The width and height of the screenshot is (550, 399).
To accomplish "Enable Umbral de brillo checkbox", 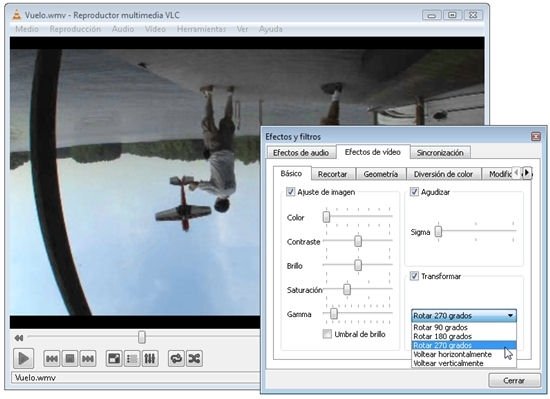I will tap(327, 334).
